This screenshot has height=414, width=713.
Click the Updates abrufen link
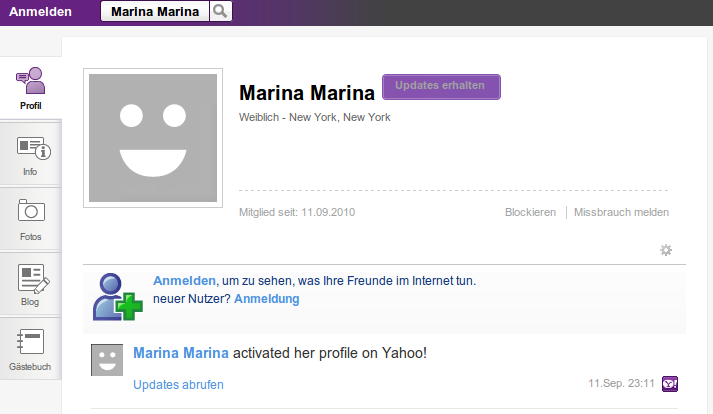click(178, 385)
